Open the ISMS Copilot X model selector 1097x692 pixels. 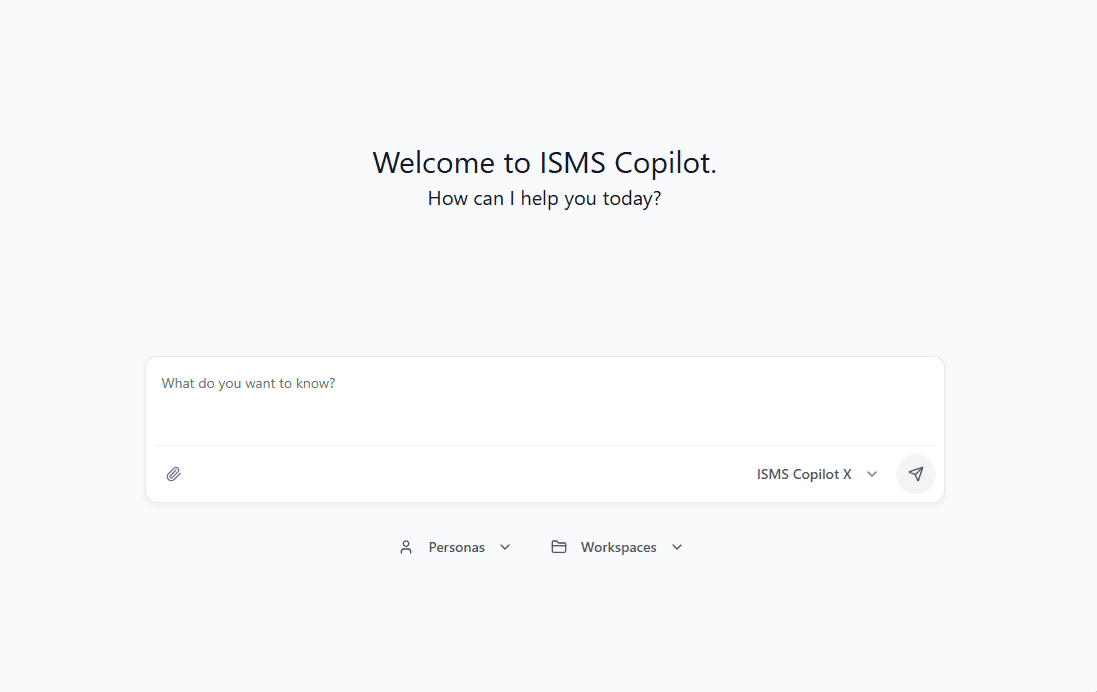(x=804, y=474)
